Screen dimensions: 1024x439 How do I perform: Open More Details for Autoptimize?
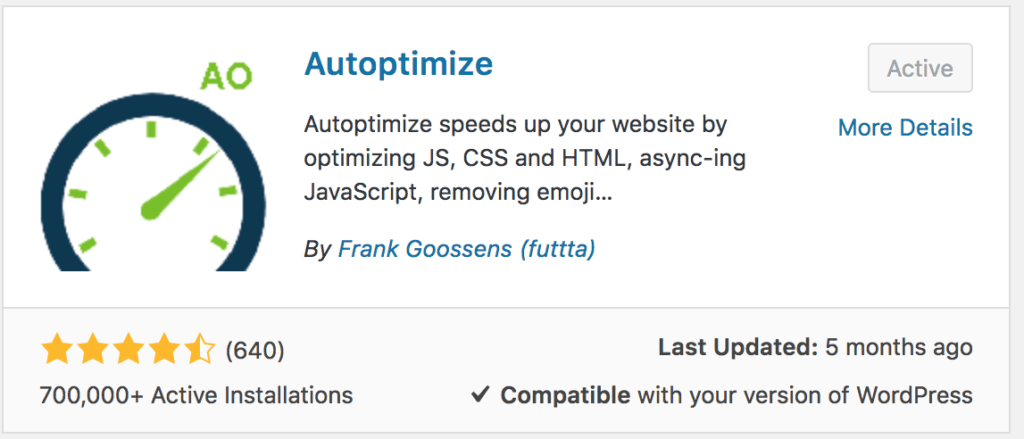[x=904, y=128]
